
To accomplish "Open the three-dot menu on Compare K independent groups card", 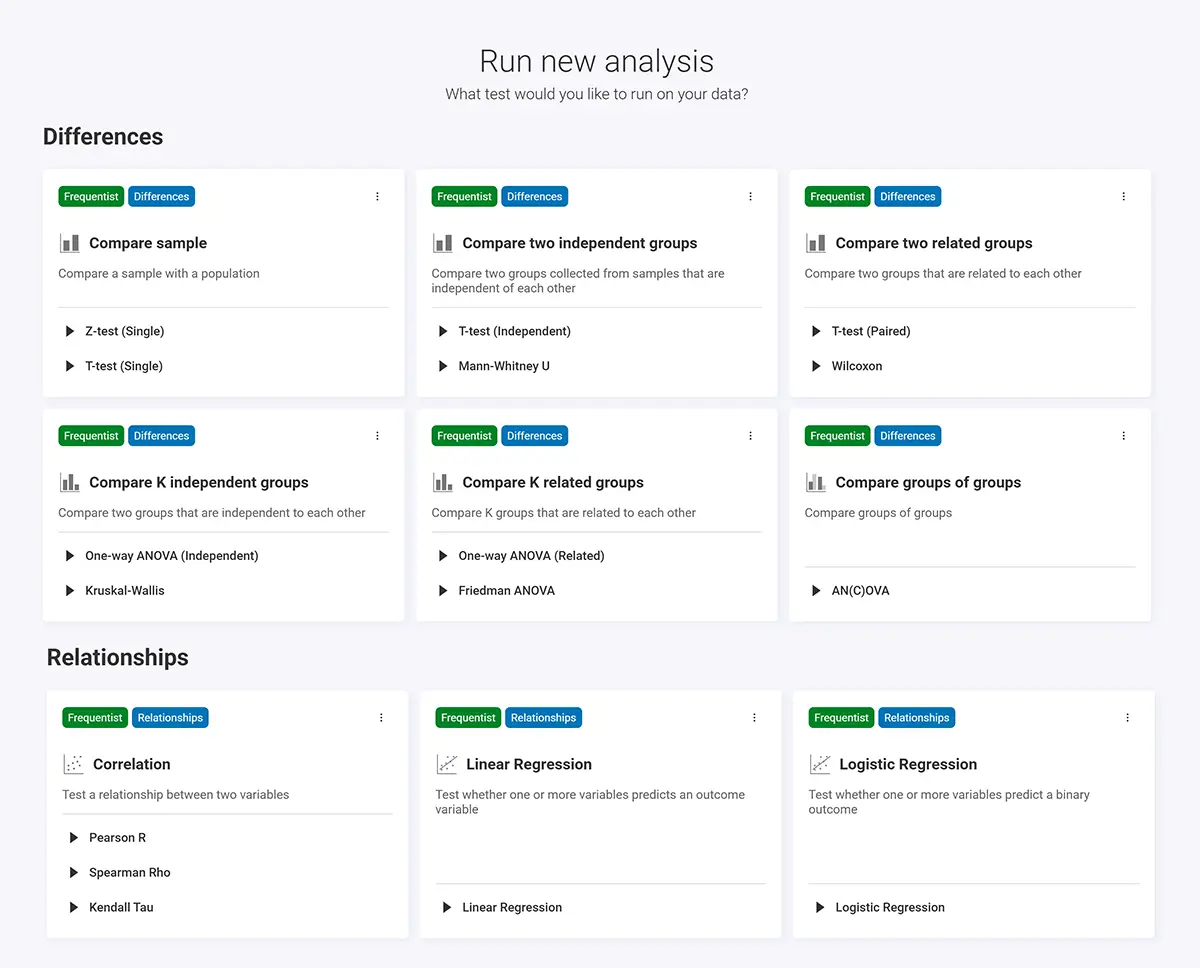I will pyautogui.click(x=377, y=436).
